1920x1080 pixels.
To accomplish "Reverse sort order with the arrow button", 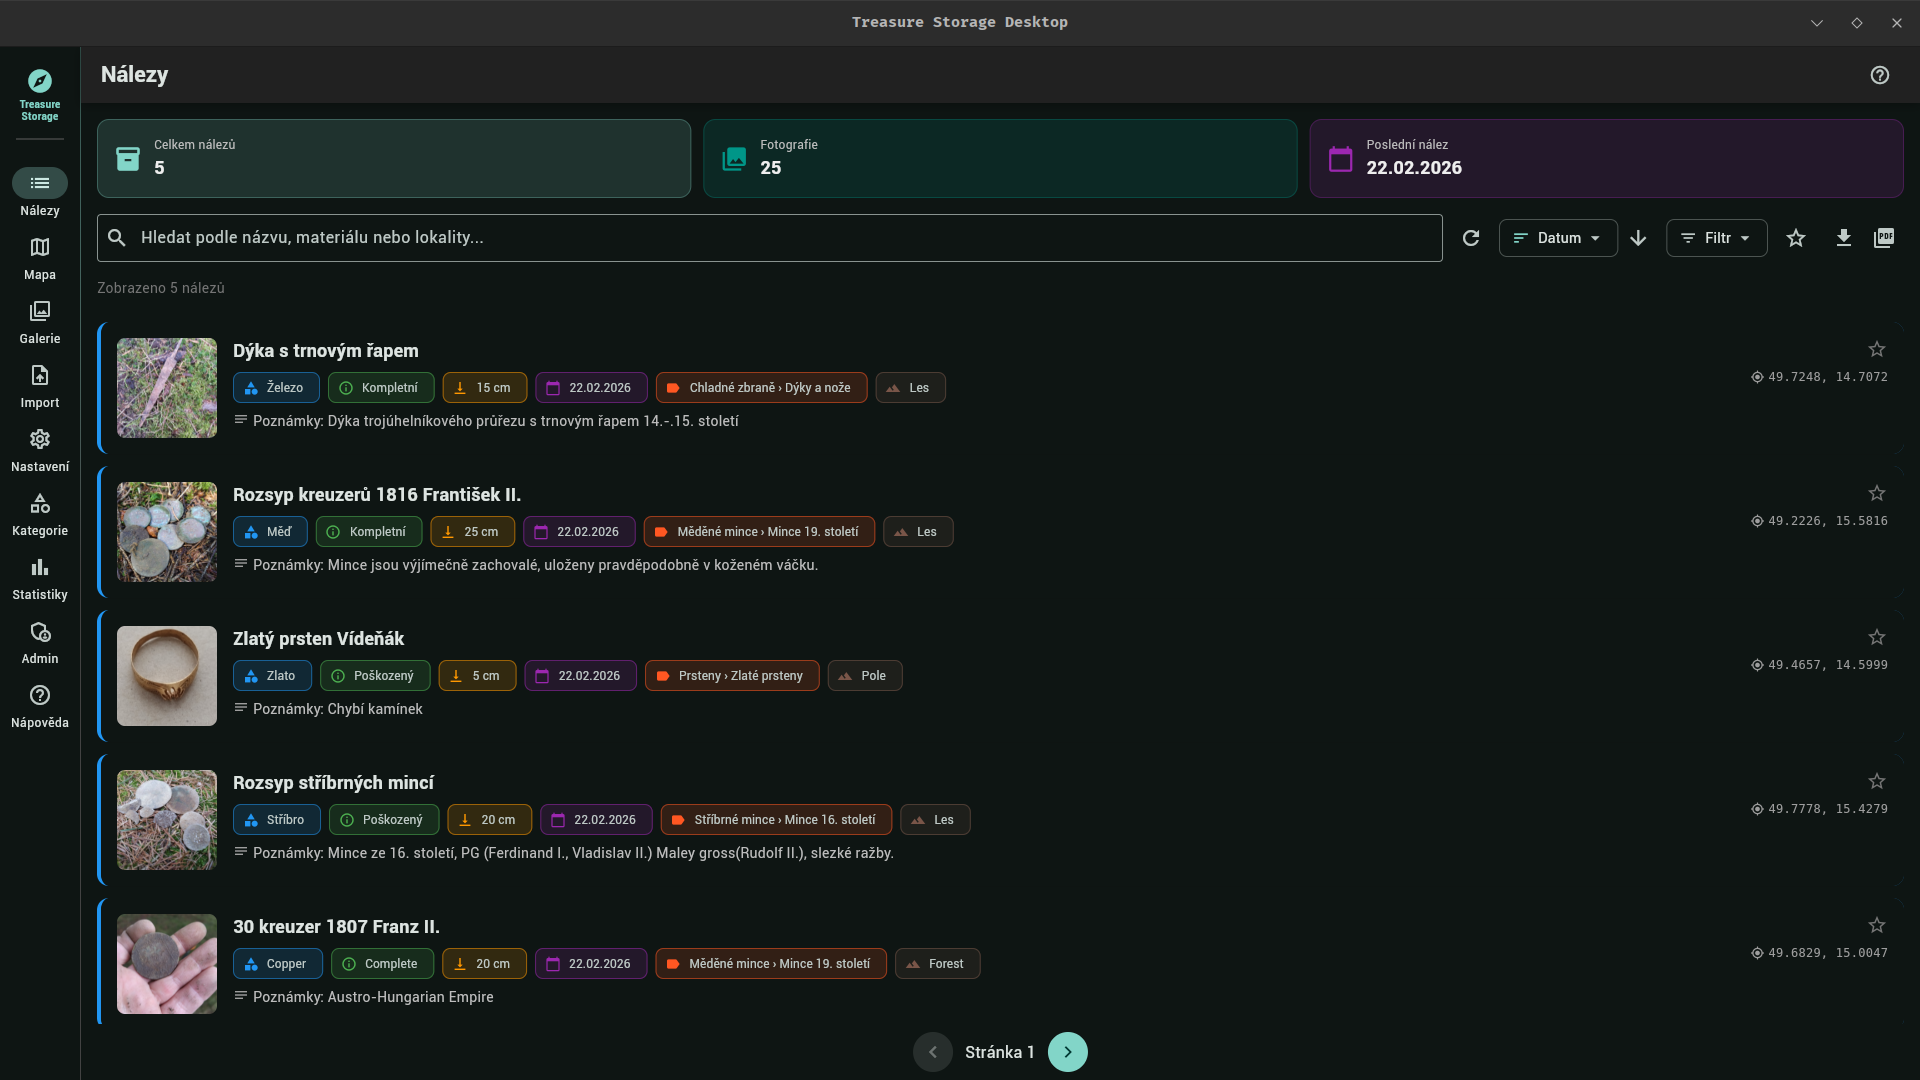I will pos(1638,238).
